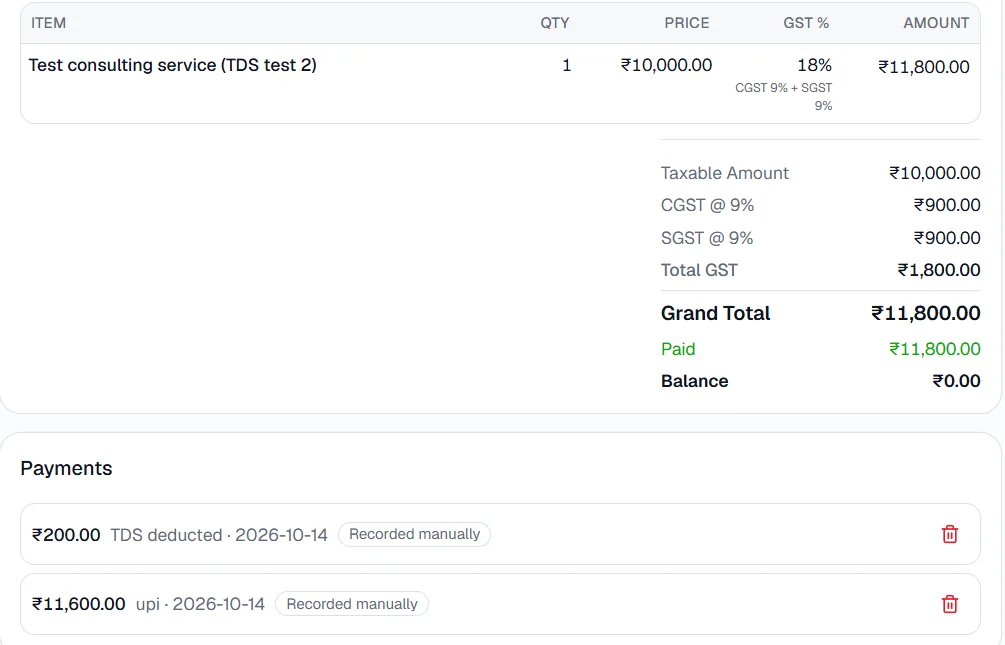Click the CGST value ₹900.00
This screenshot has height=645, width=1005.
pyautogui.click(x=947, y=205)
